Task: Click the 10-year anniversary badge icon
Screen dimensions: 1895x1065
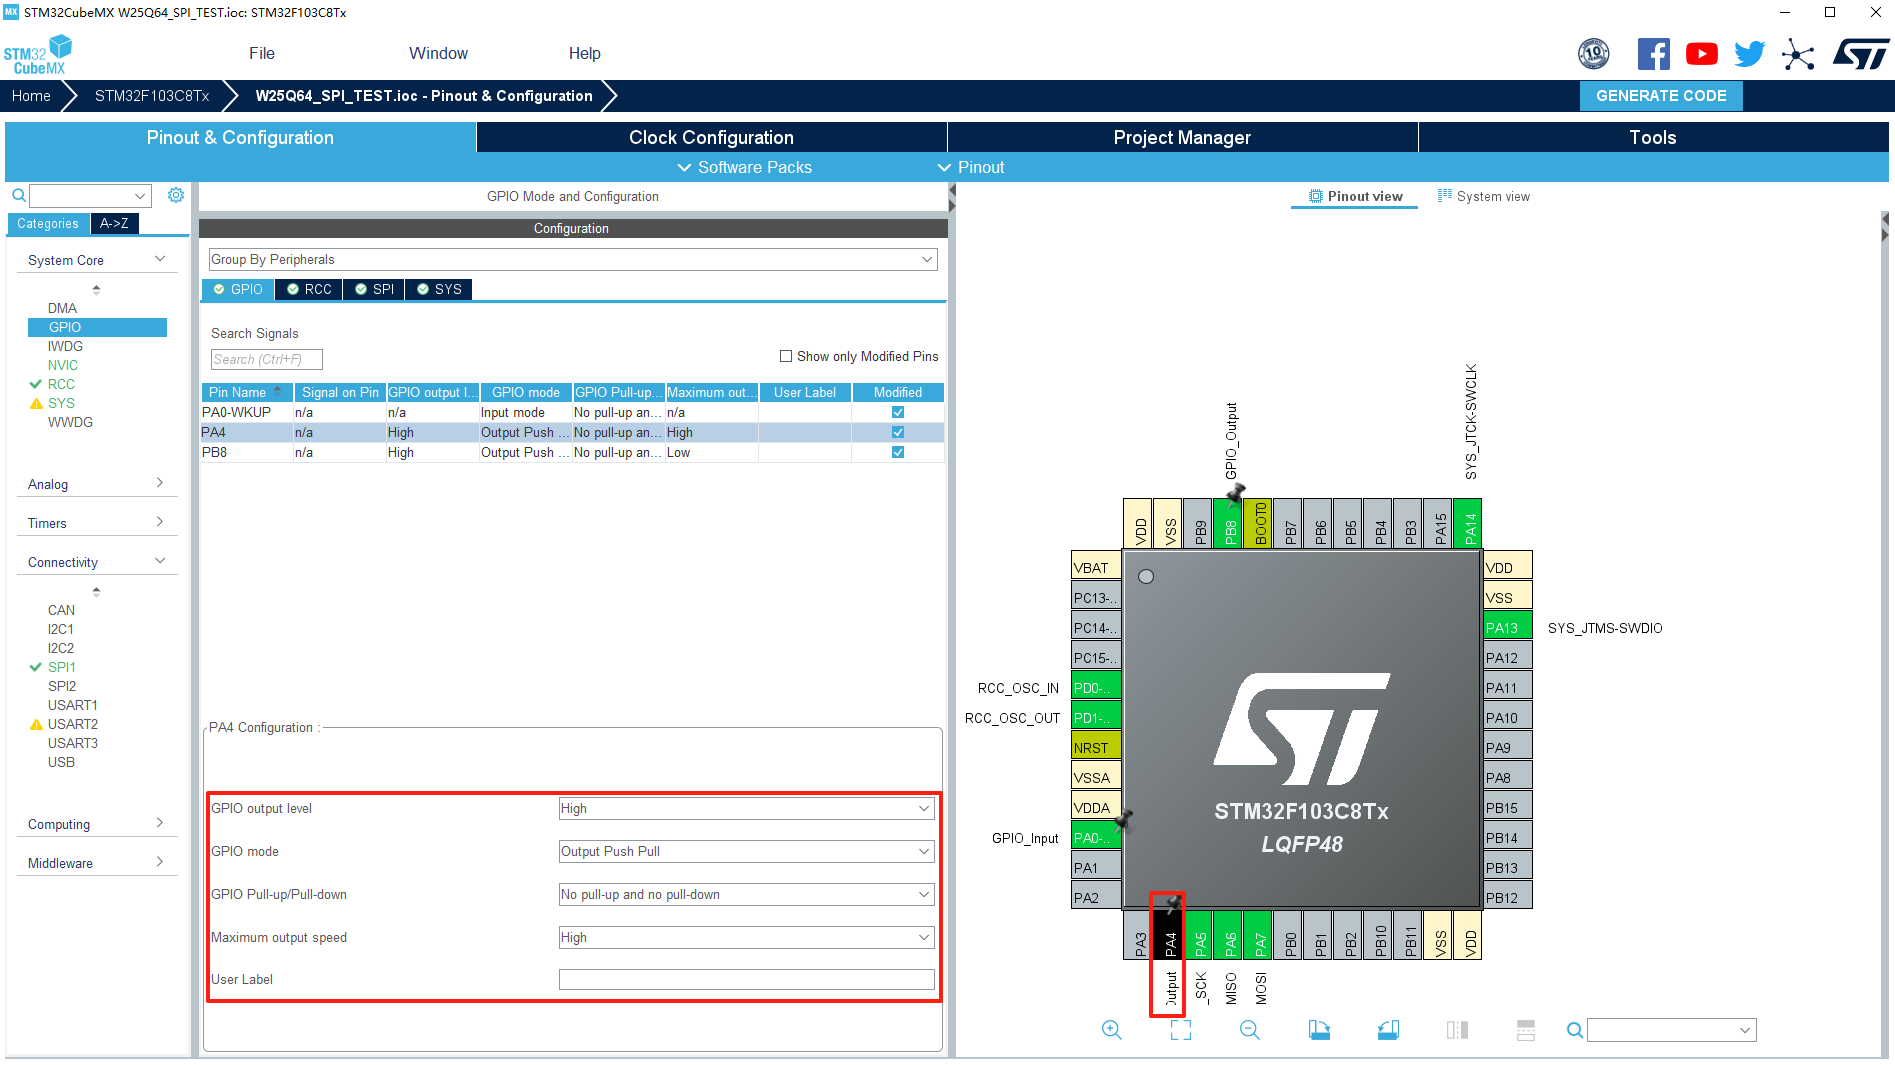Action: coord(1594,54)
